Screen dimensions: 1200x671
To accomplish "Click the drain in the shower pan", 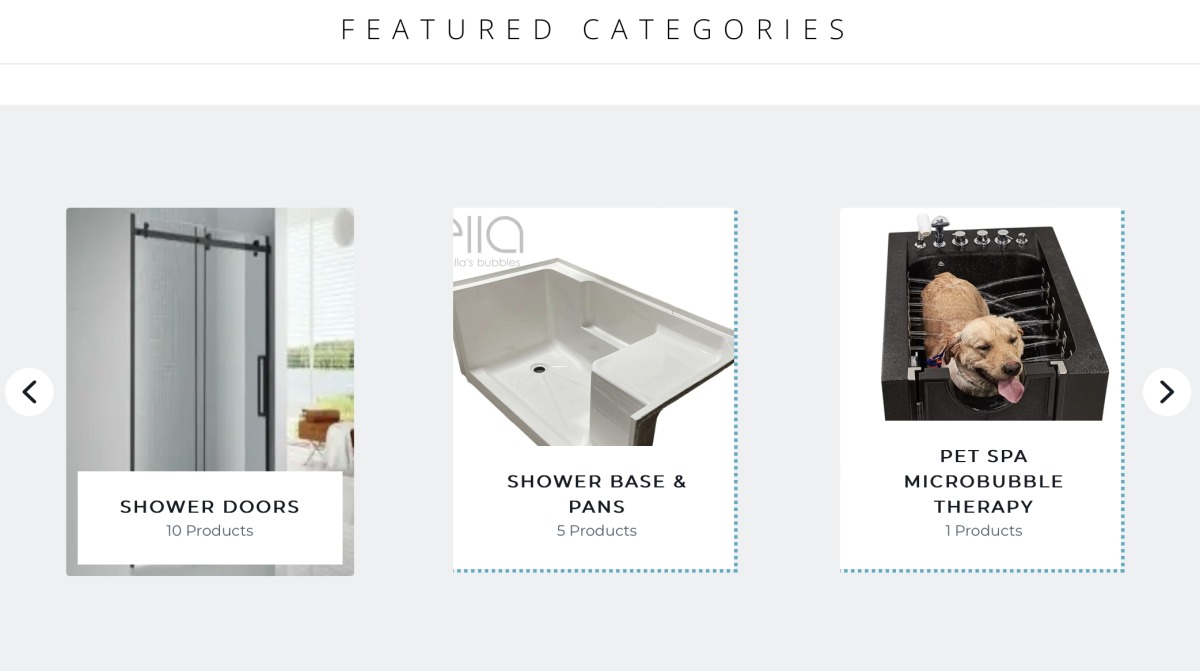I will click(x=539, y=368).
